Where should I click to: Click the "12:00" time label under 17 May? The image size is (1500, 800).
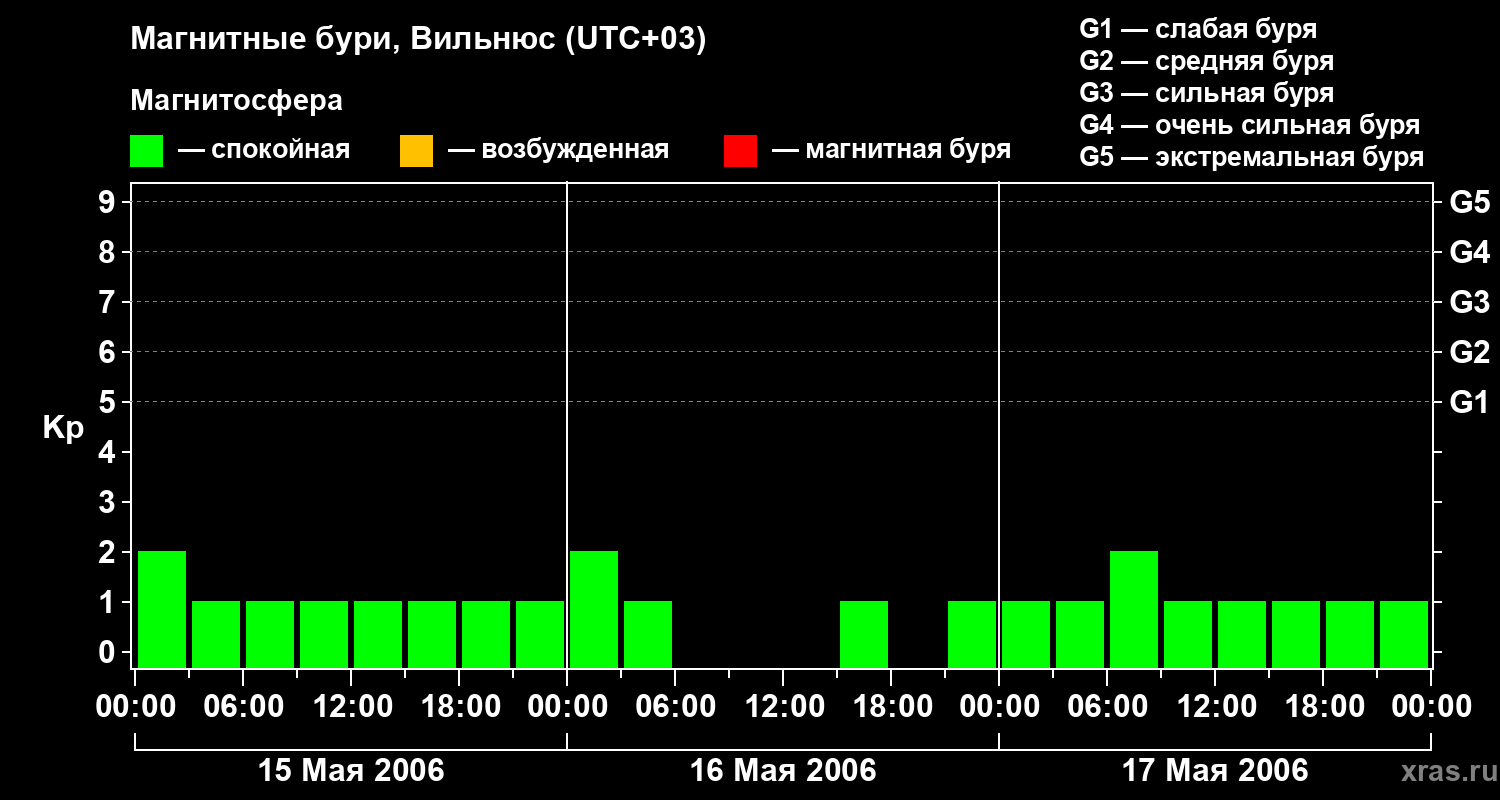[1215, 707]
